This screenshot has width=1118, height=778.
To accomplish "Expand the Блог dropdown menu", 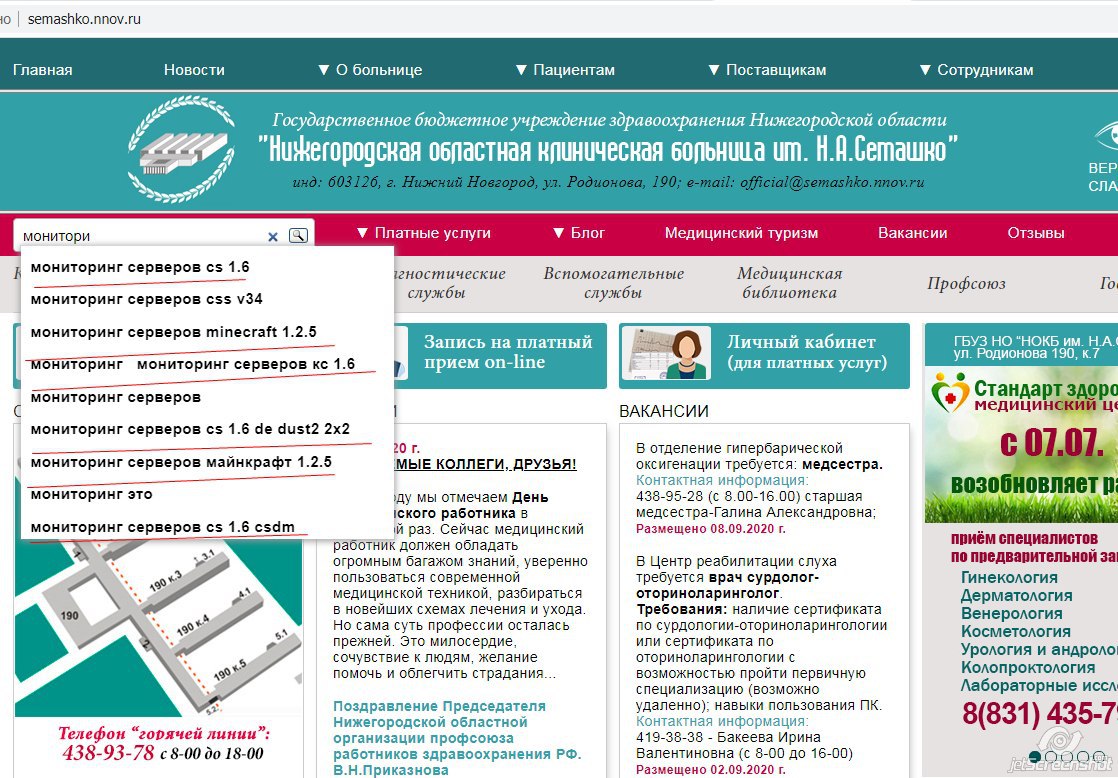I will (579, 233).
